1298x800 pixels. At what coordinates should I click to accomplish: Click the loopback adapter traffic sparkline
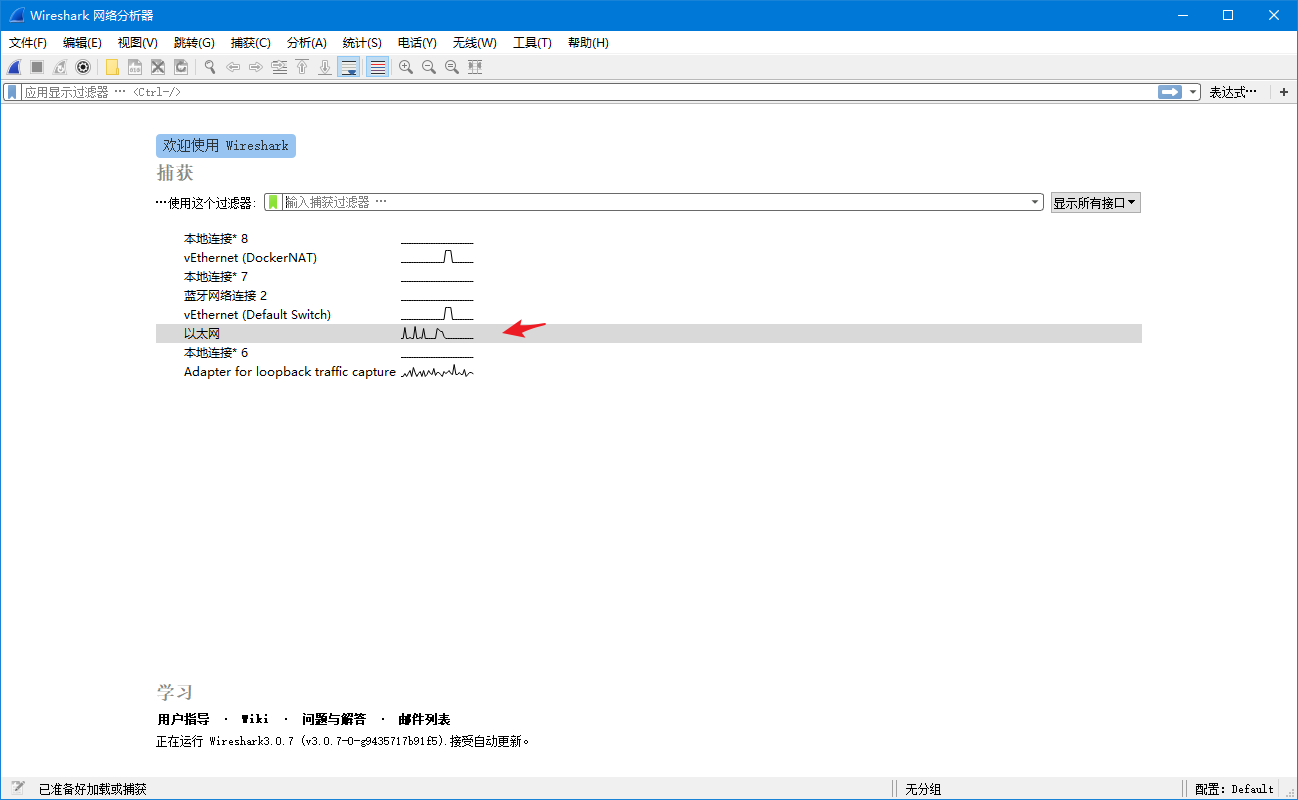point(437,371)
